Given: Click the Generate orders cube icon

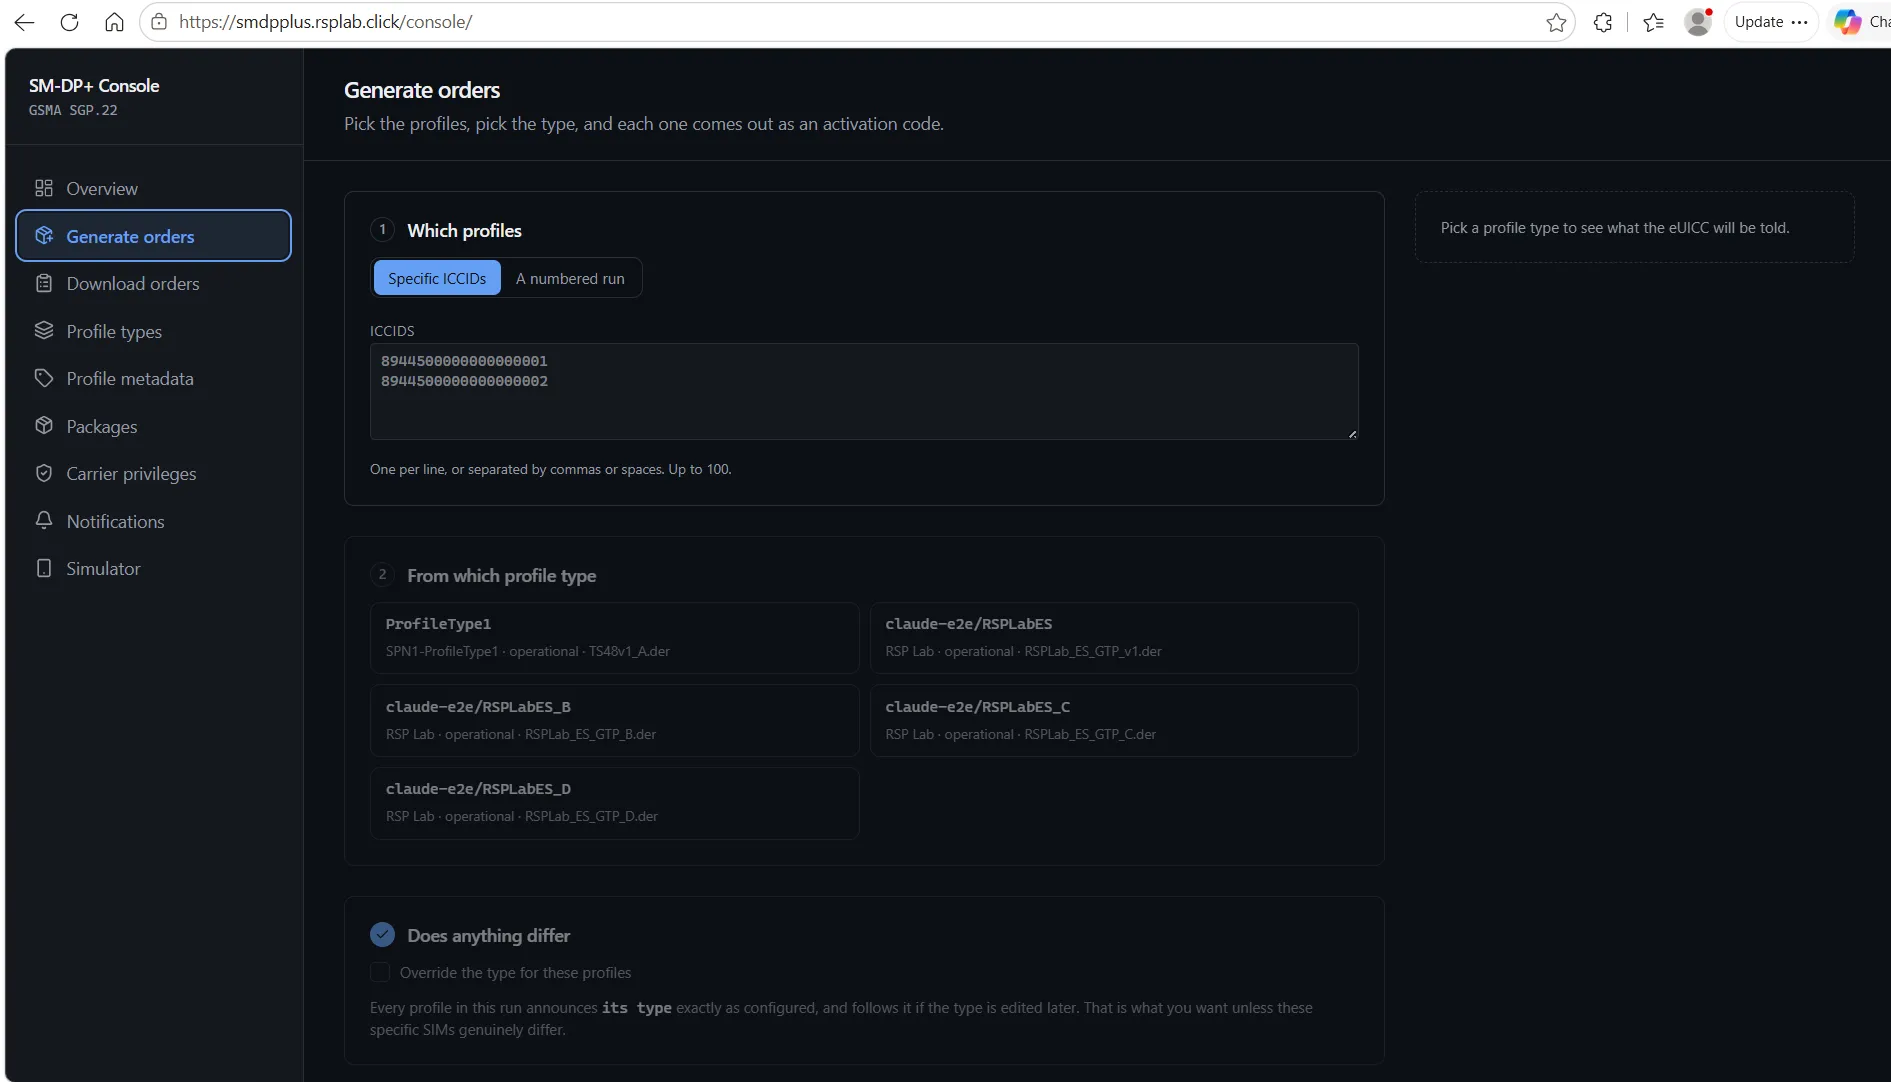Looking at the screenshot, I should click(x=44, y=236).
